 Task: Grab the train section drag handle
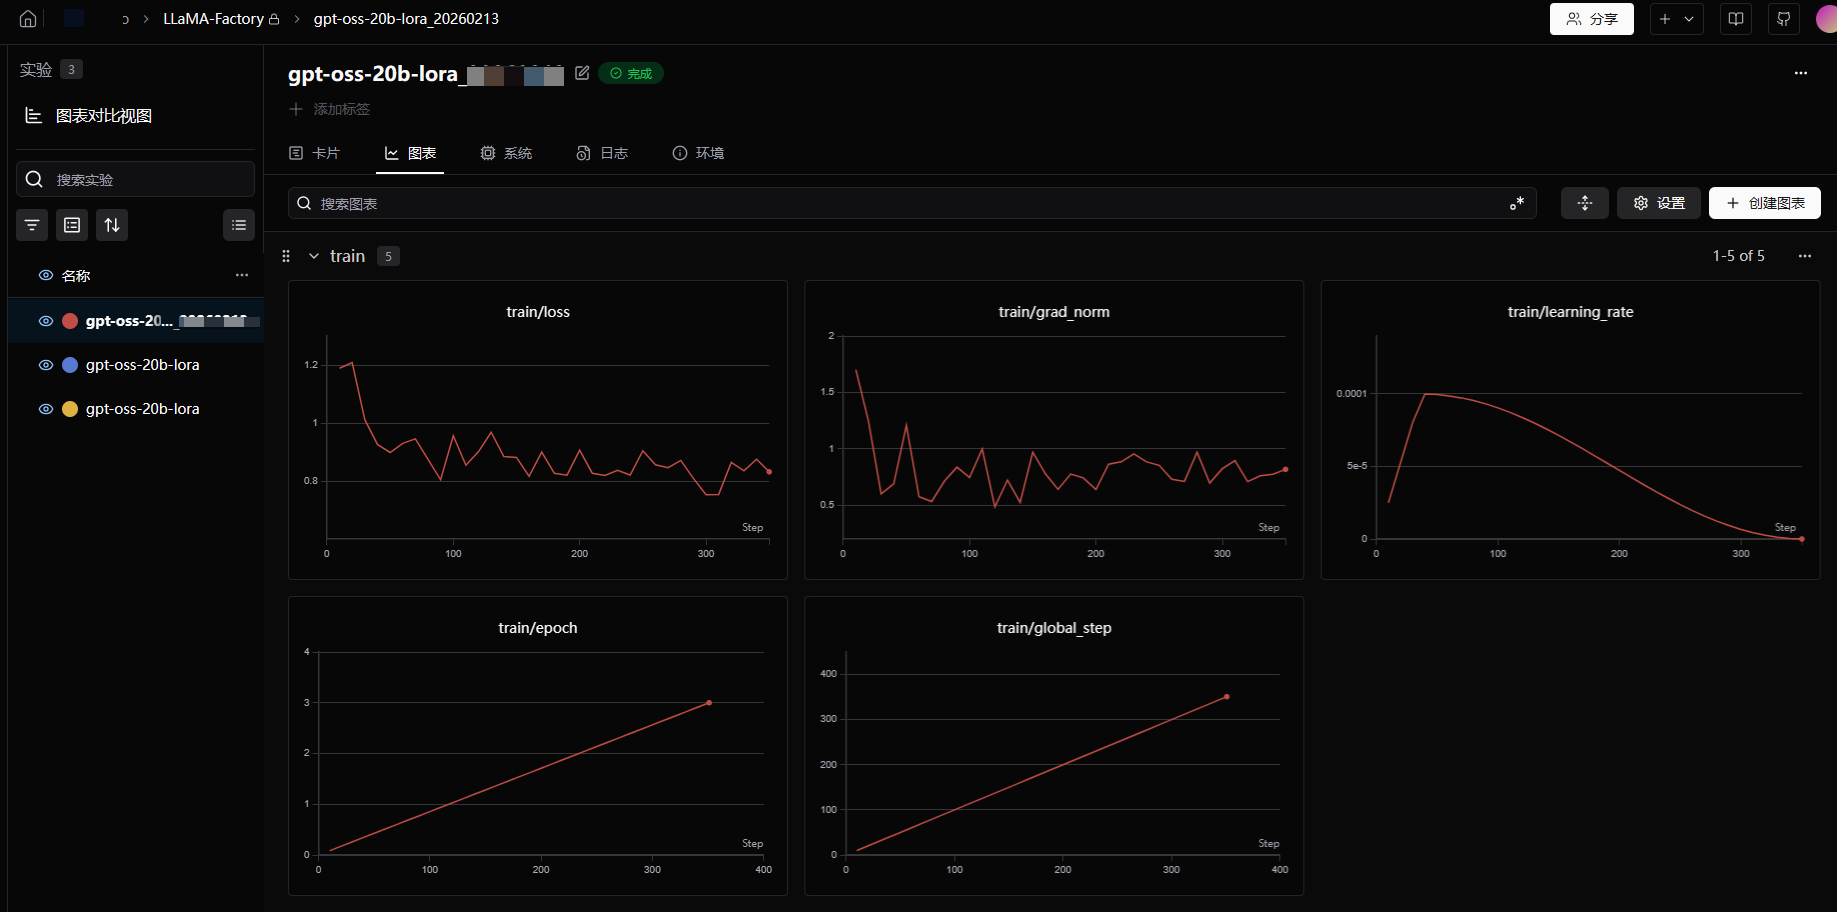coord(286,256)
